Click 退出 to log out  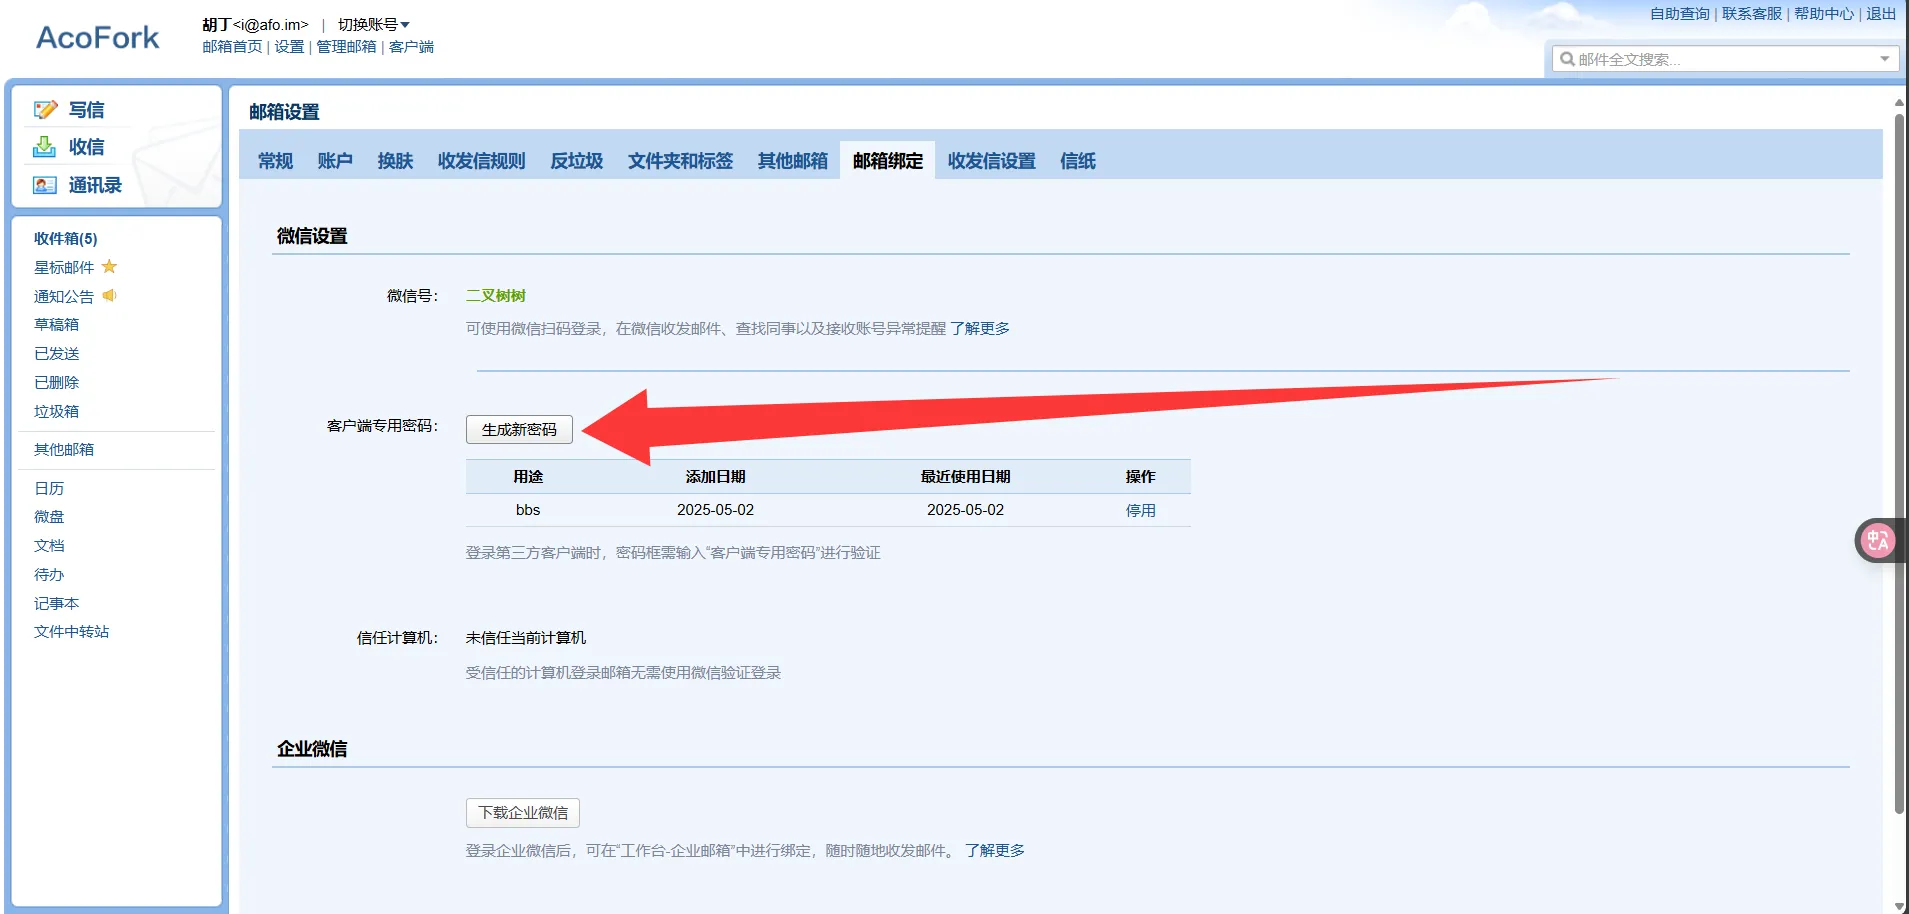coord(1880,14)
